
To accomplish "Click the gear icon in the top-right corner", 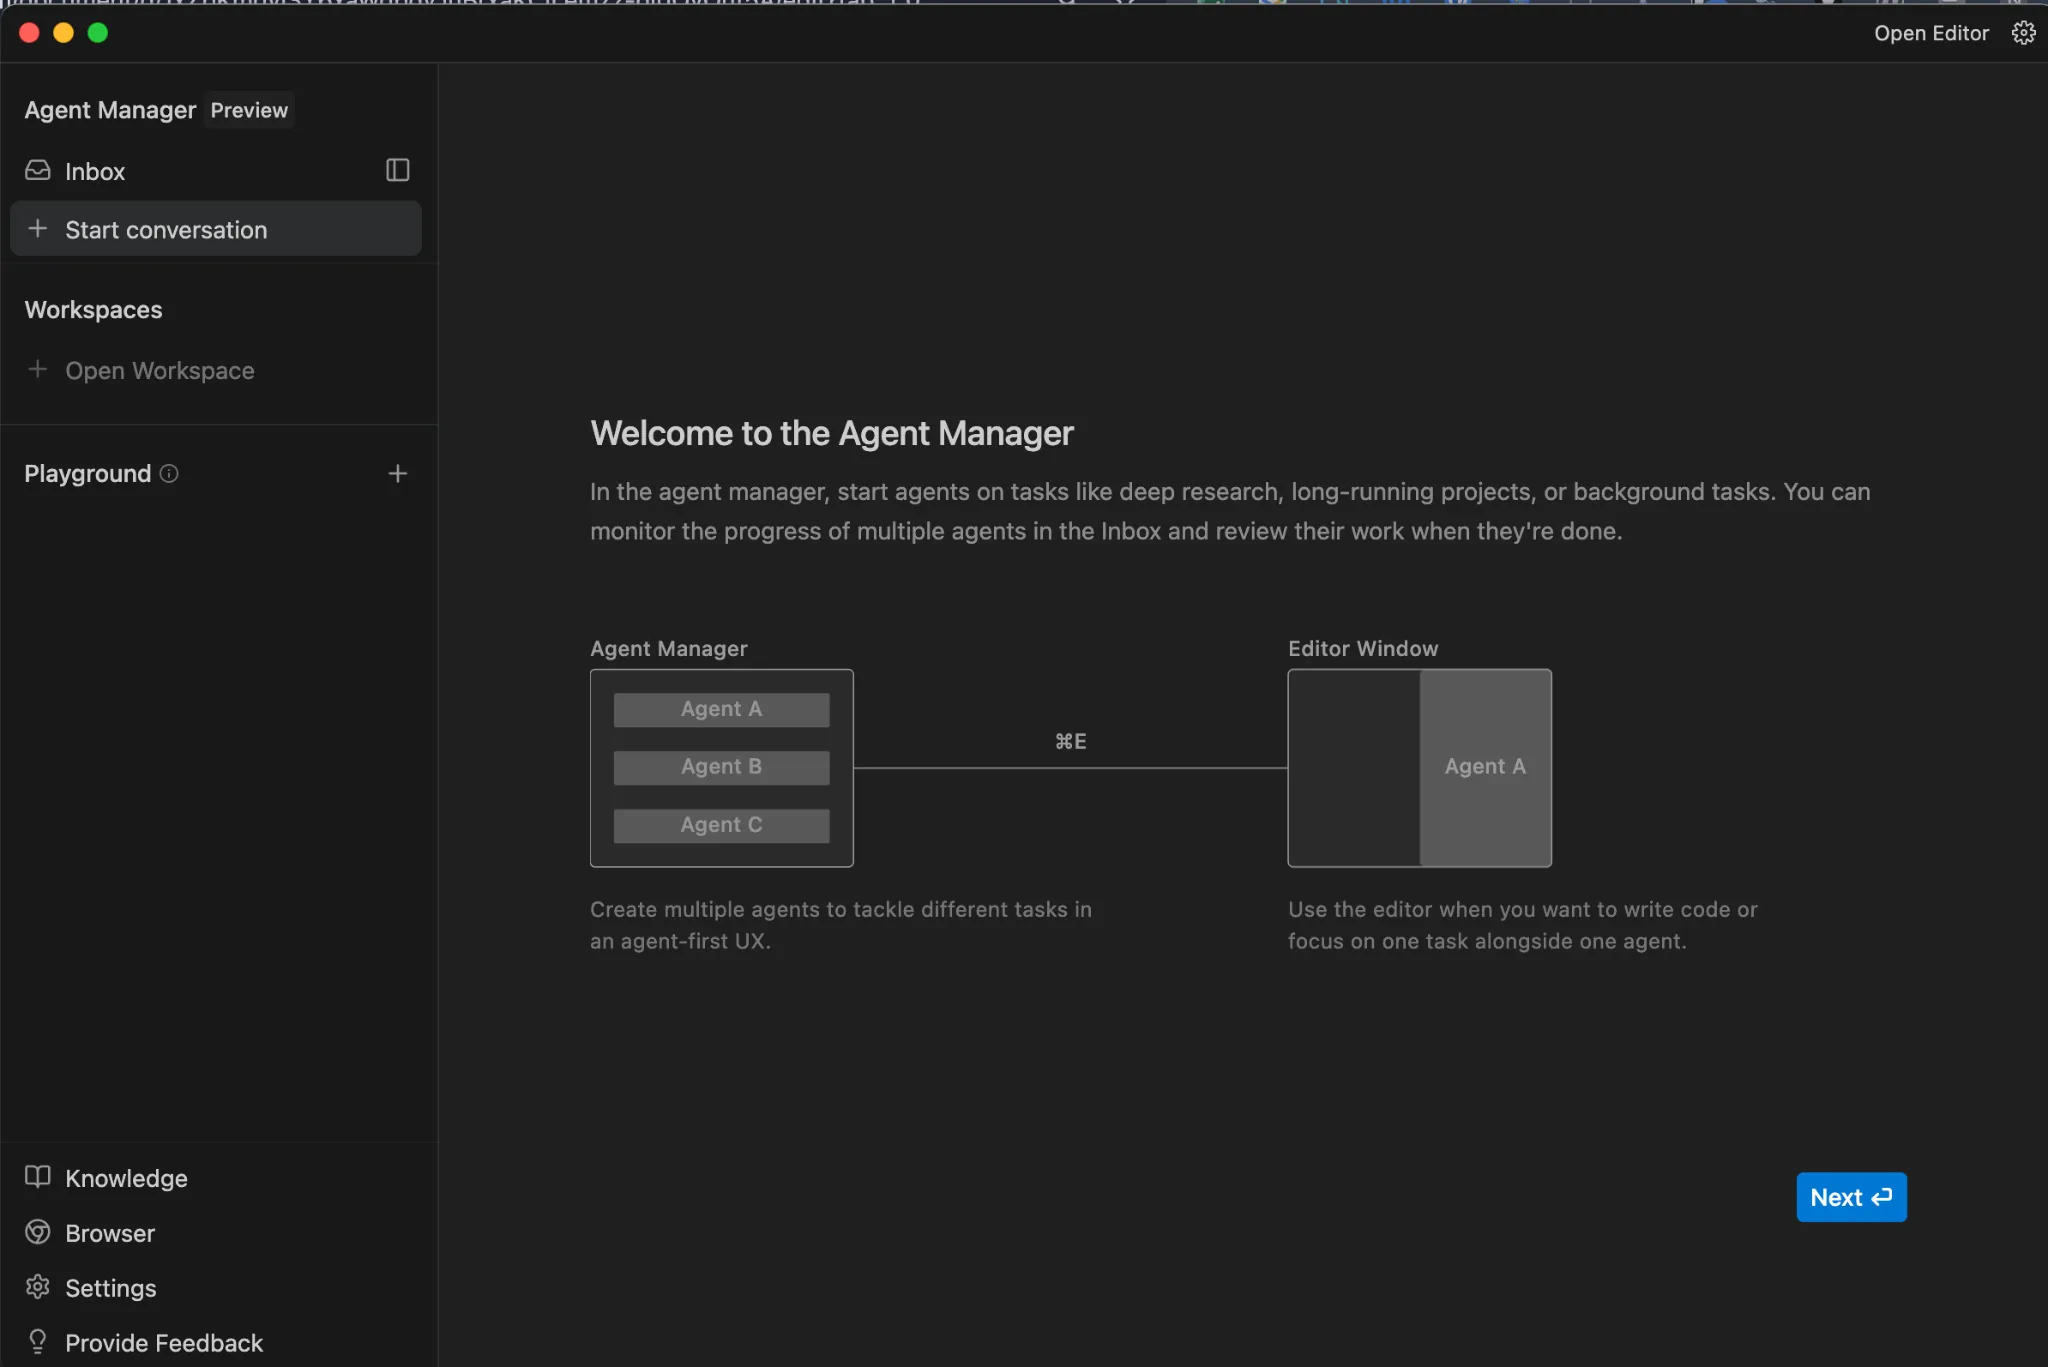I will (2022, 32).
